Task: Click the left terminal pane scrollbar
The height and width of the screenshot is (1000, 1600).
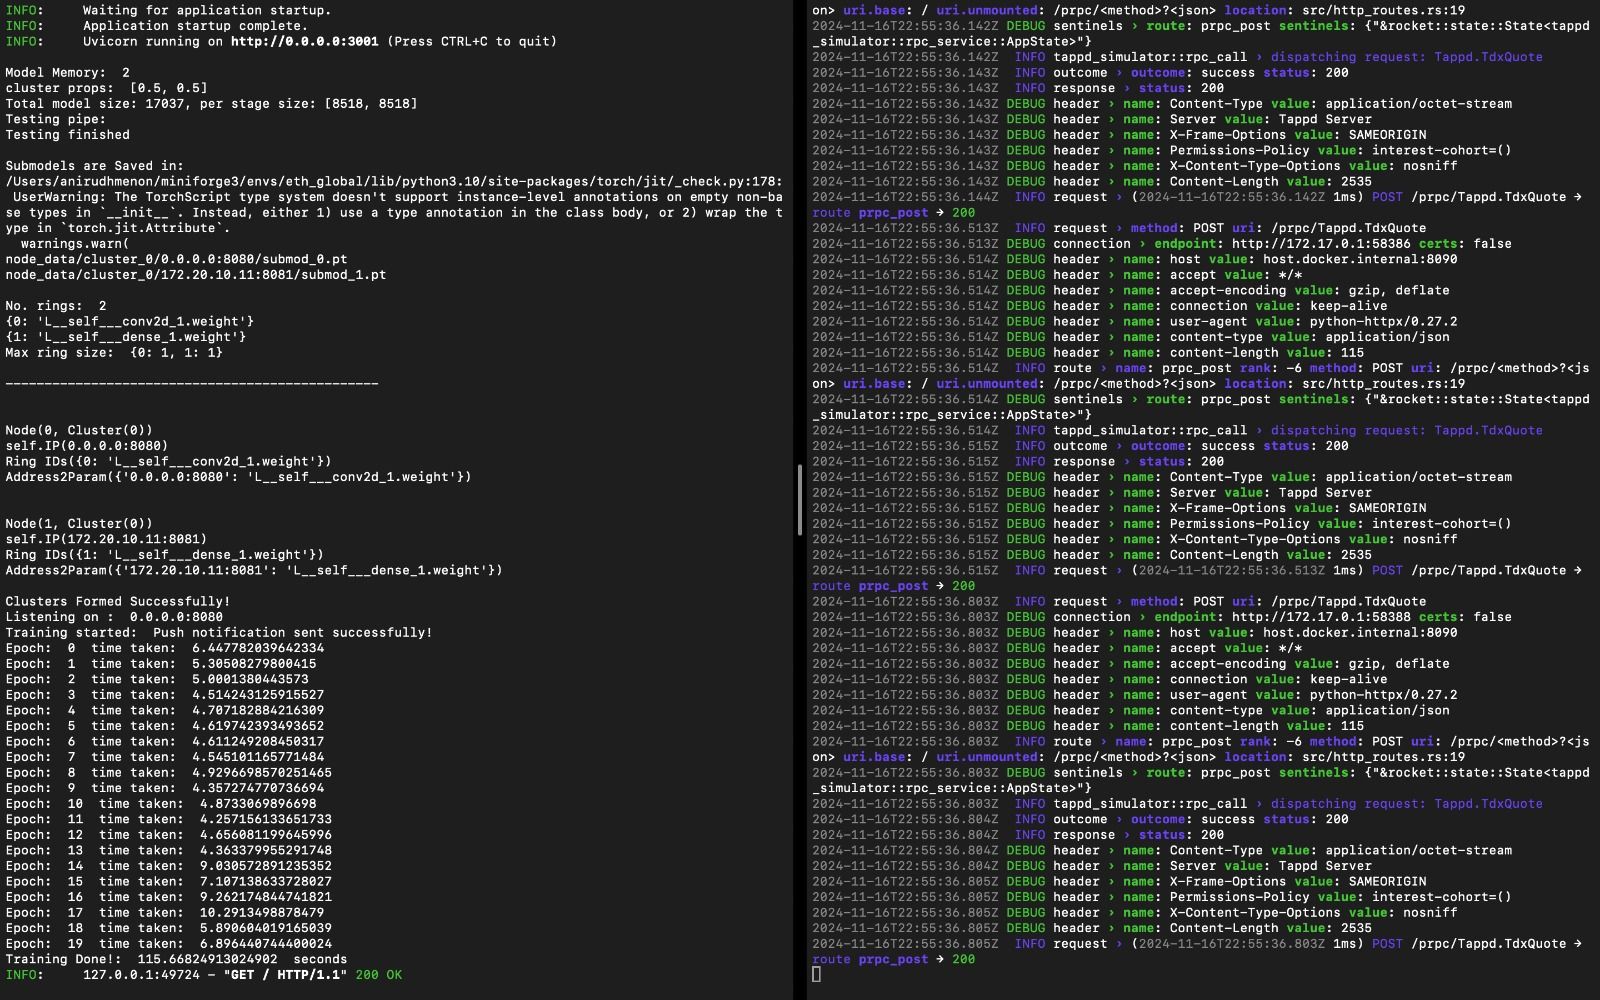Action: (799, 500)
